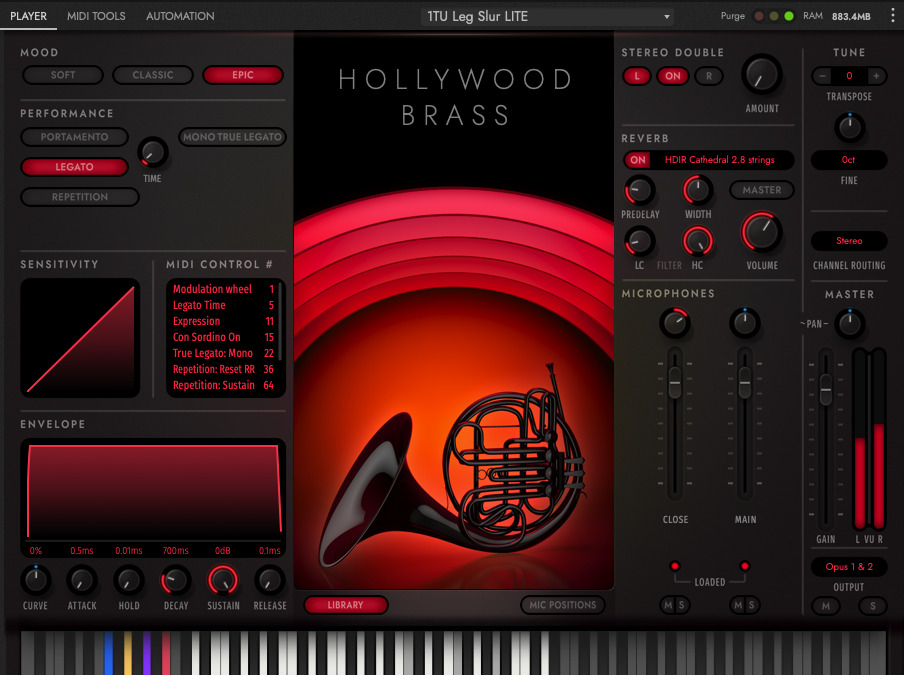Switch to the MIDI Tools tab
The height and width of the screenshot is (675, 904).
[x=96, y=16]
